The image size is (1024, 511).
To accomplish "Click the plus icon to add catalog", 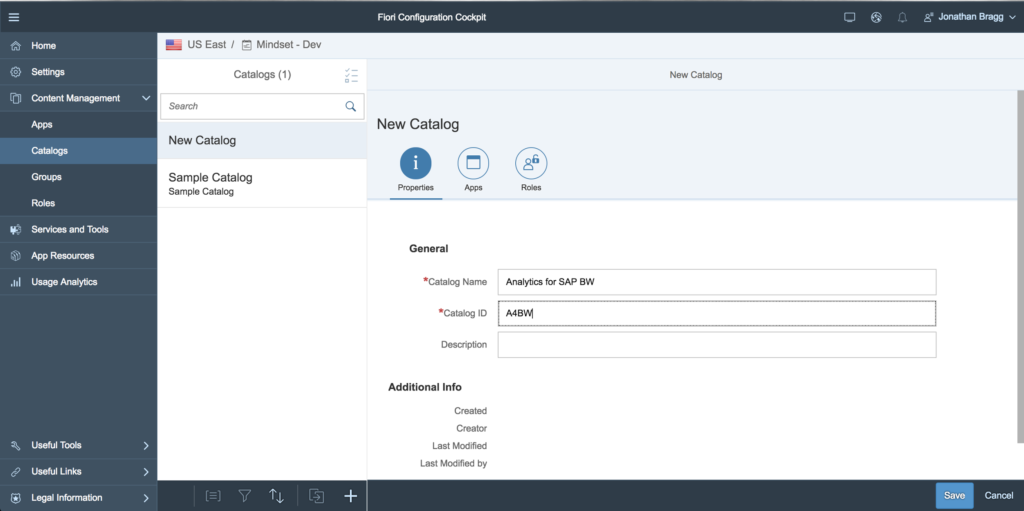I will (x=351, y=496).
